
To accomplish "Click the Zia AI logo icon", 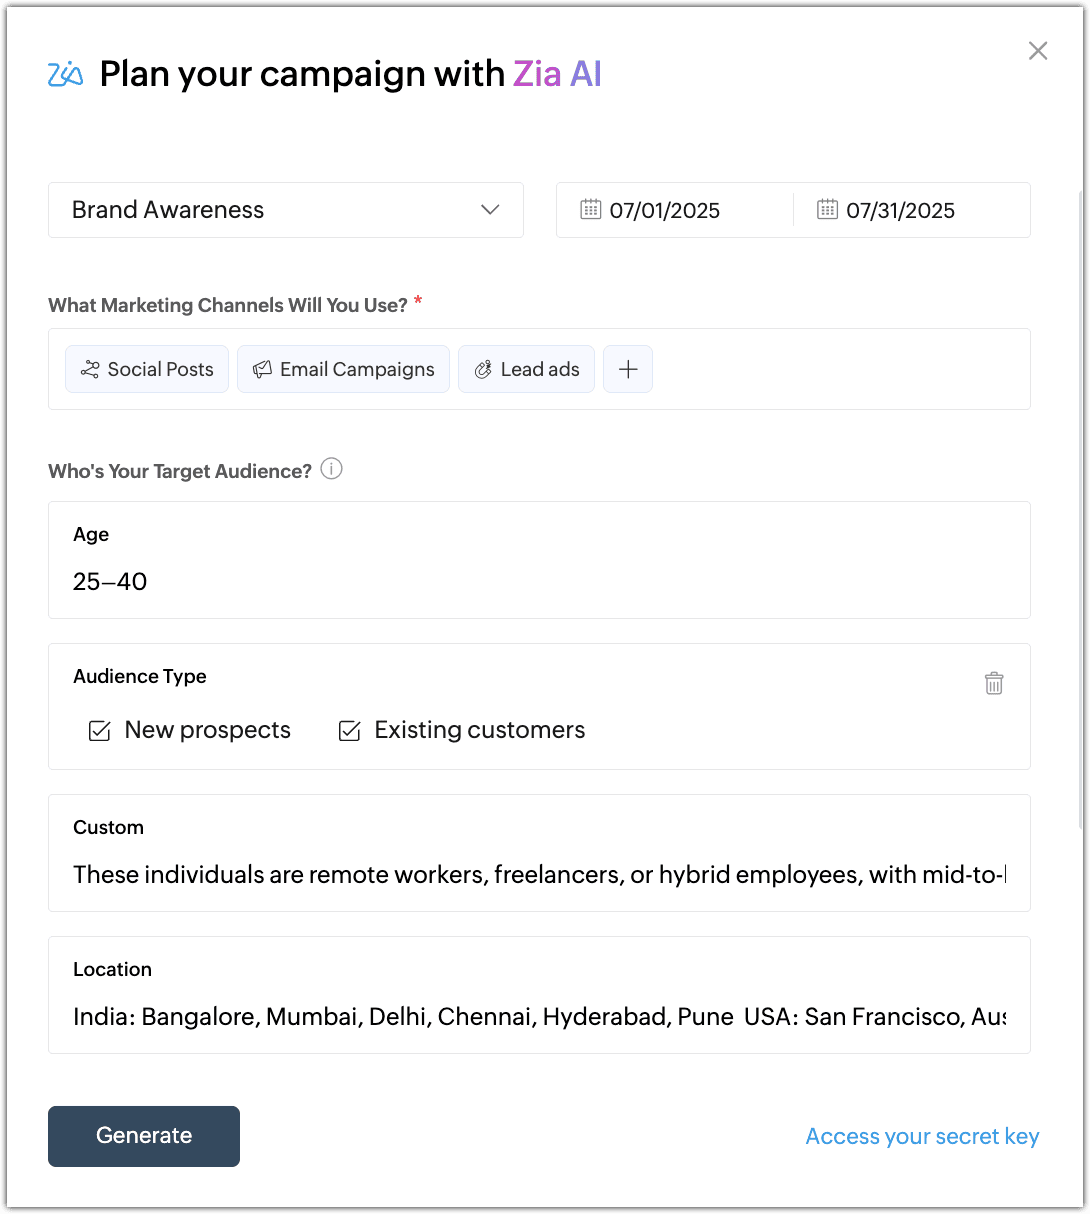I will 65,74.
